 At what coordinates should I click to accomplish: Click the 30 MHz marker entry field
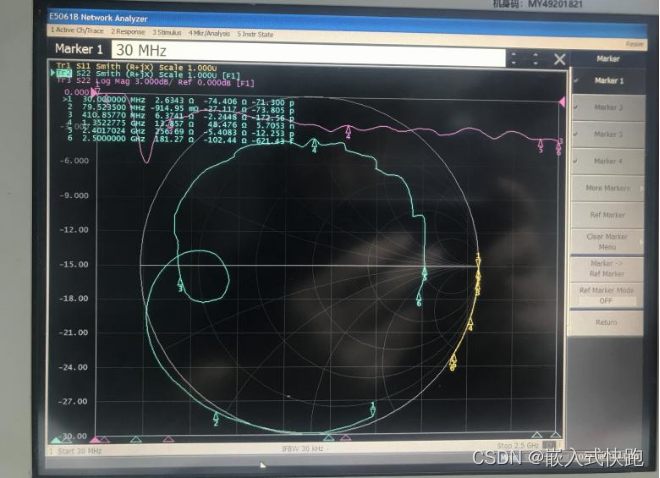pos(309,53)
